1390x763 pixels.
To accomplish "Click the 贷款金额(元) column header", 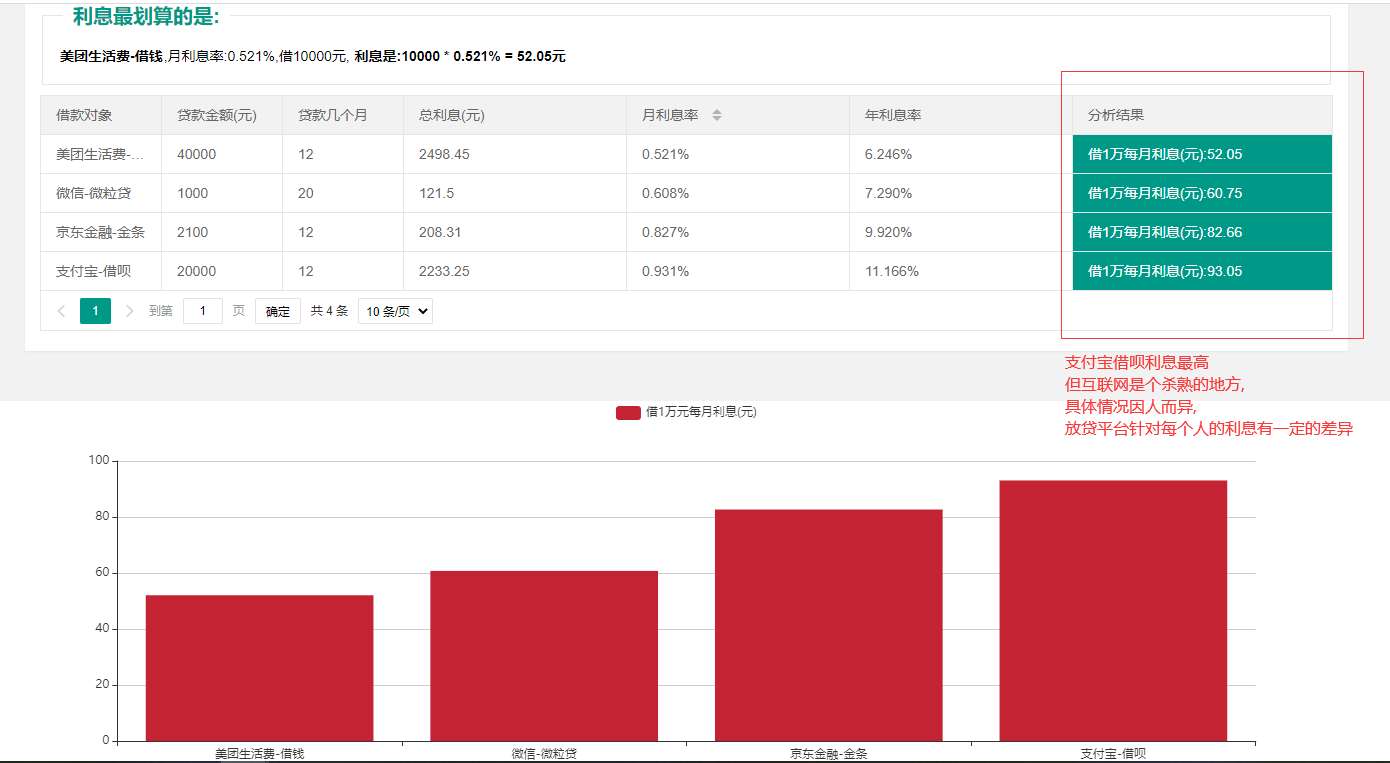I will point(222,115).
